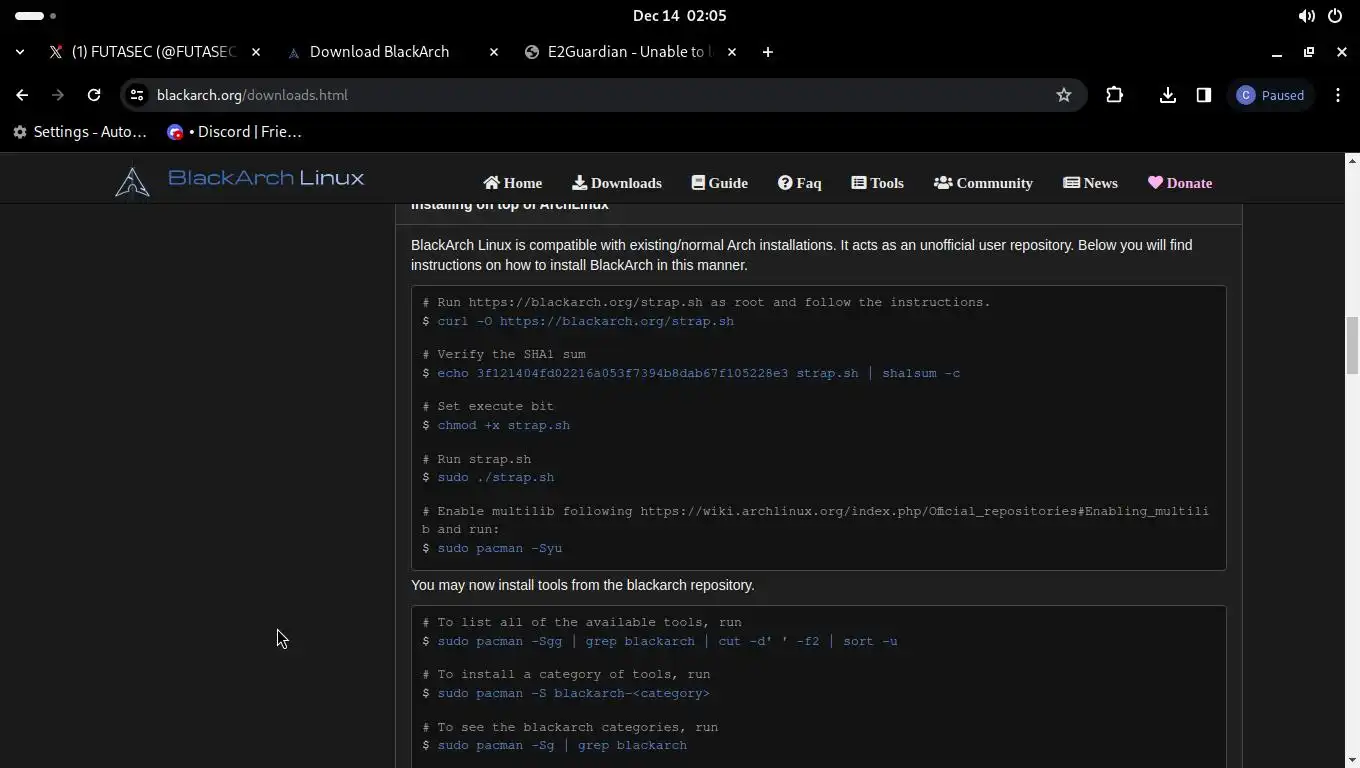Open the power menu icon
The height and width of the screenshot is (768, 1360).
[x=1335, y=16]
